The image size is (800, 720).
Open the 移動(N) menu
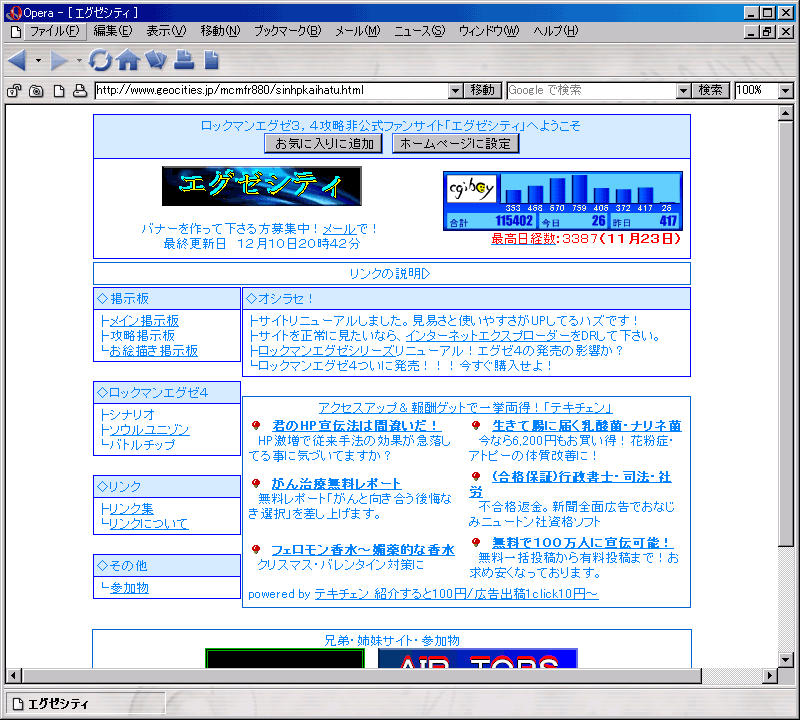(220, 32)
